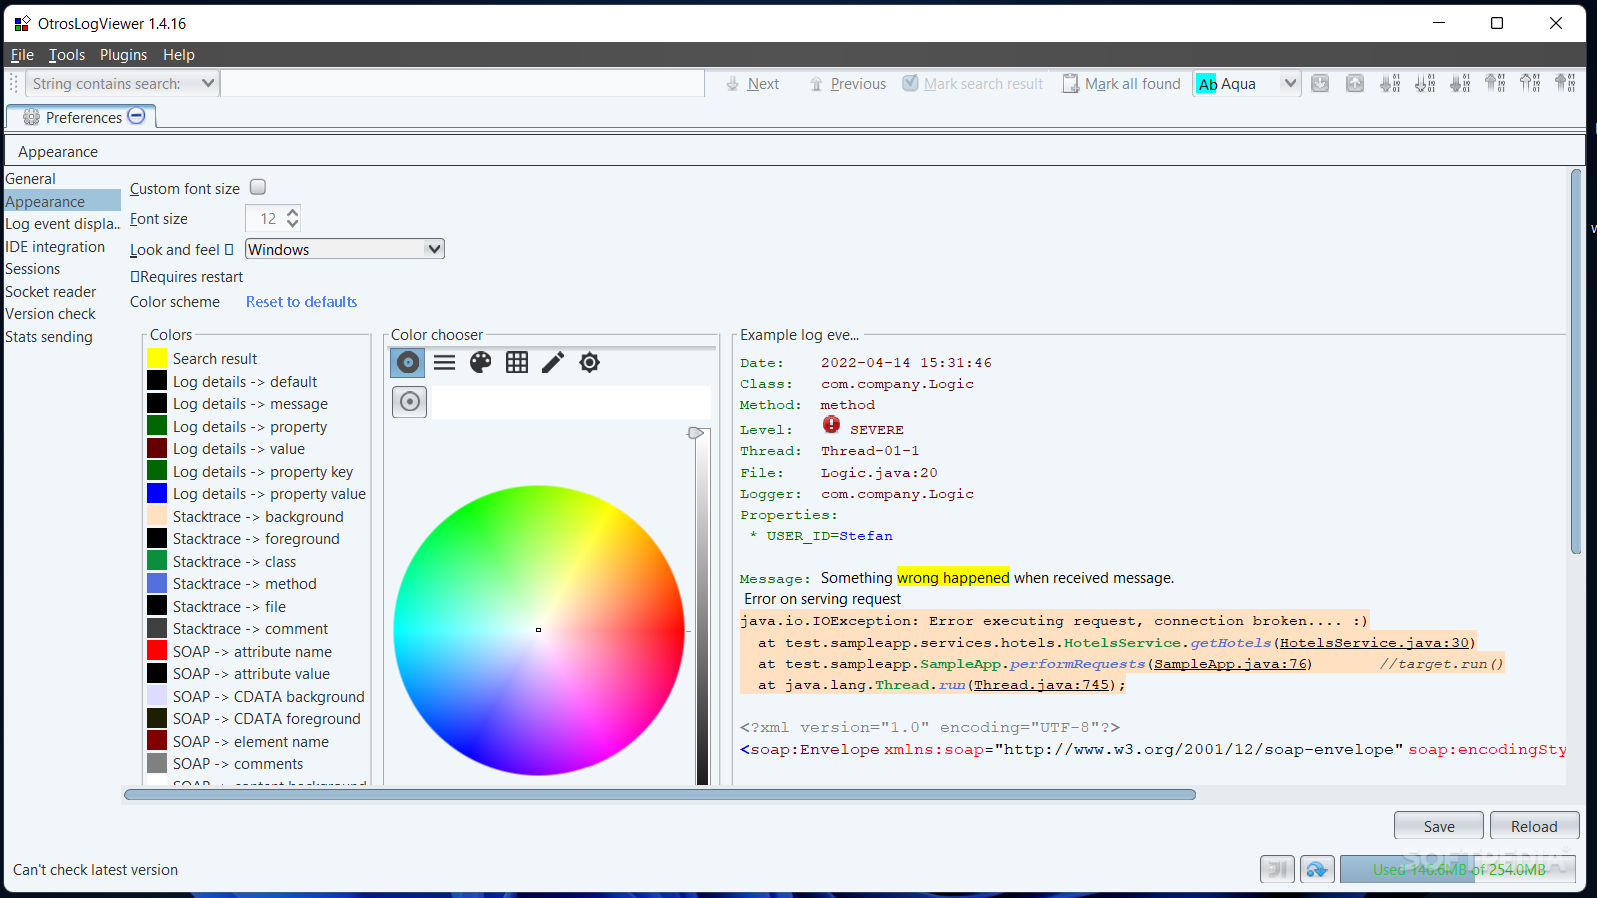Toggle the Custom font size checkbox
Viewport: 1597px width, 898px height.
pos(258,187)
